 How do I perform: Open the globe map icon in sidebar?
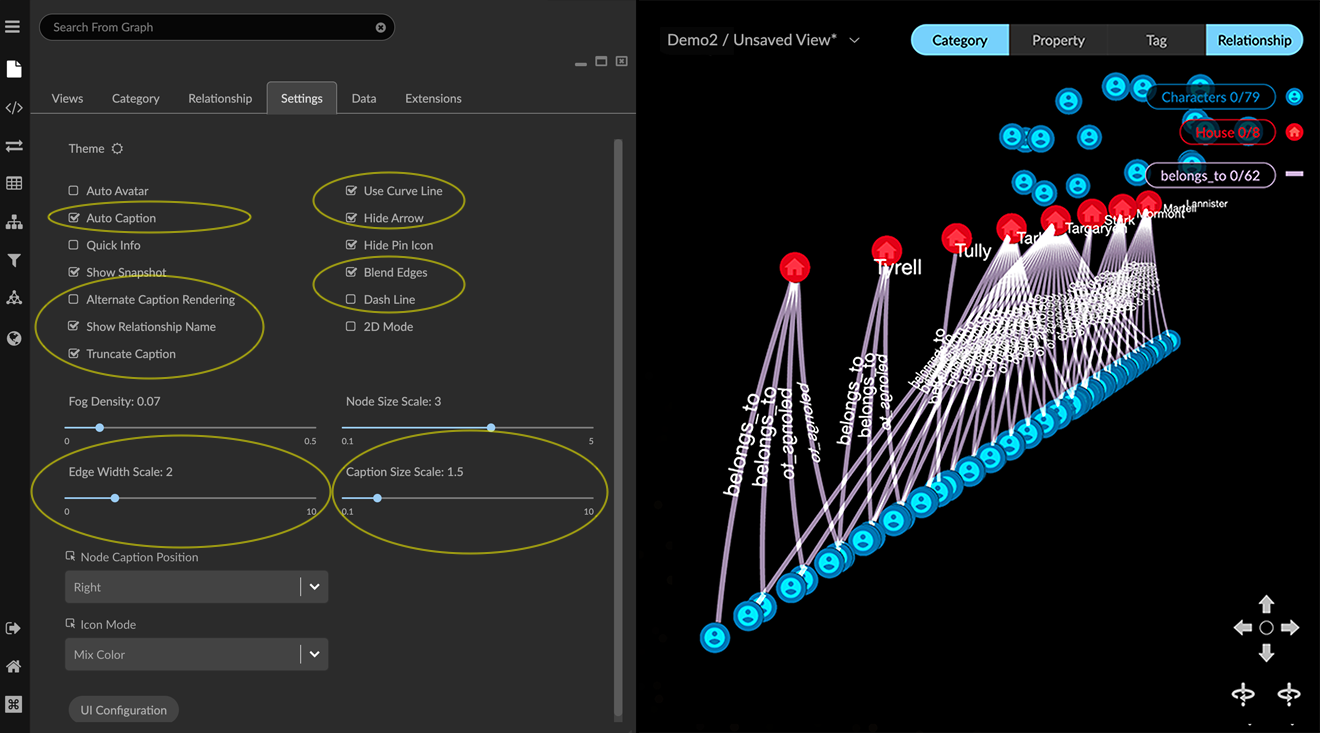click(14, 339)
